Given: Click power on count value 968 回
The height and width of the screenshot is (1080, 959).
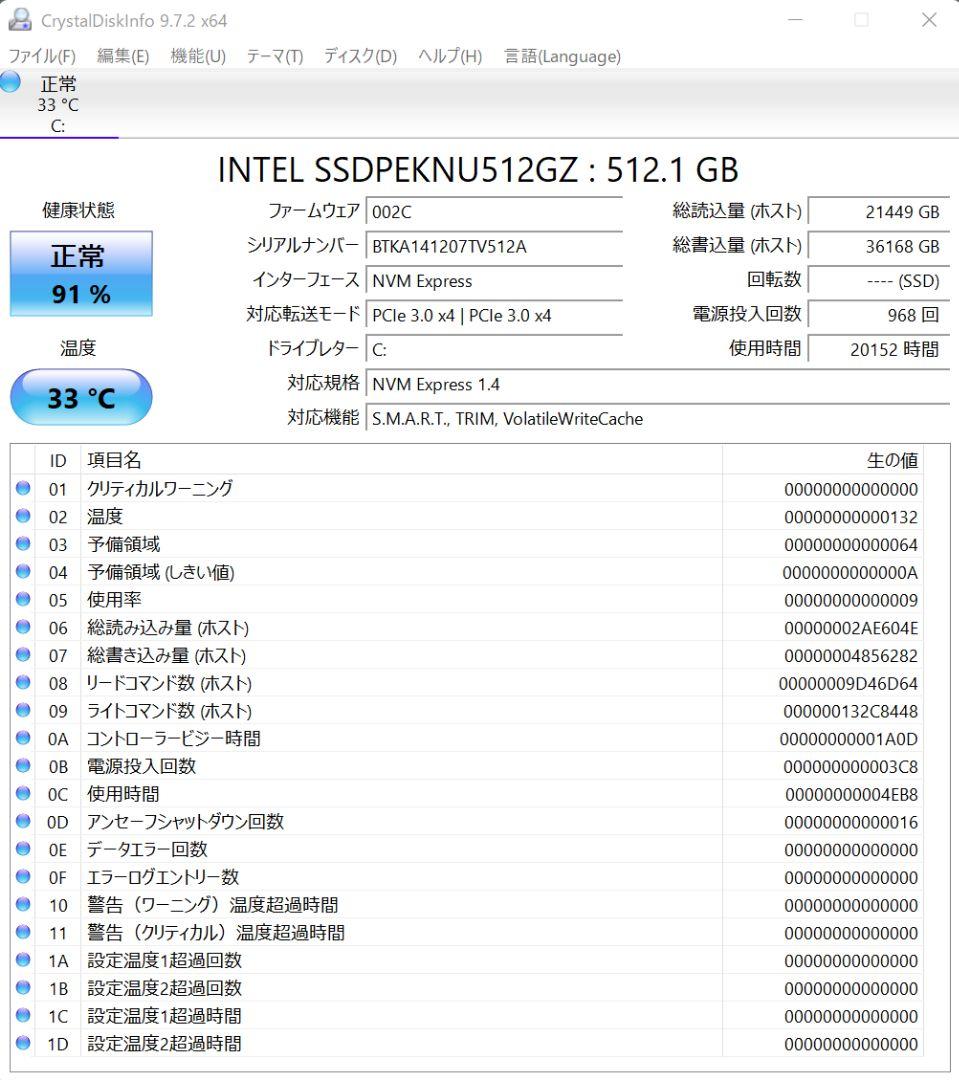Looking at the screenshot, I should (879, 315).
